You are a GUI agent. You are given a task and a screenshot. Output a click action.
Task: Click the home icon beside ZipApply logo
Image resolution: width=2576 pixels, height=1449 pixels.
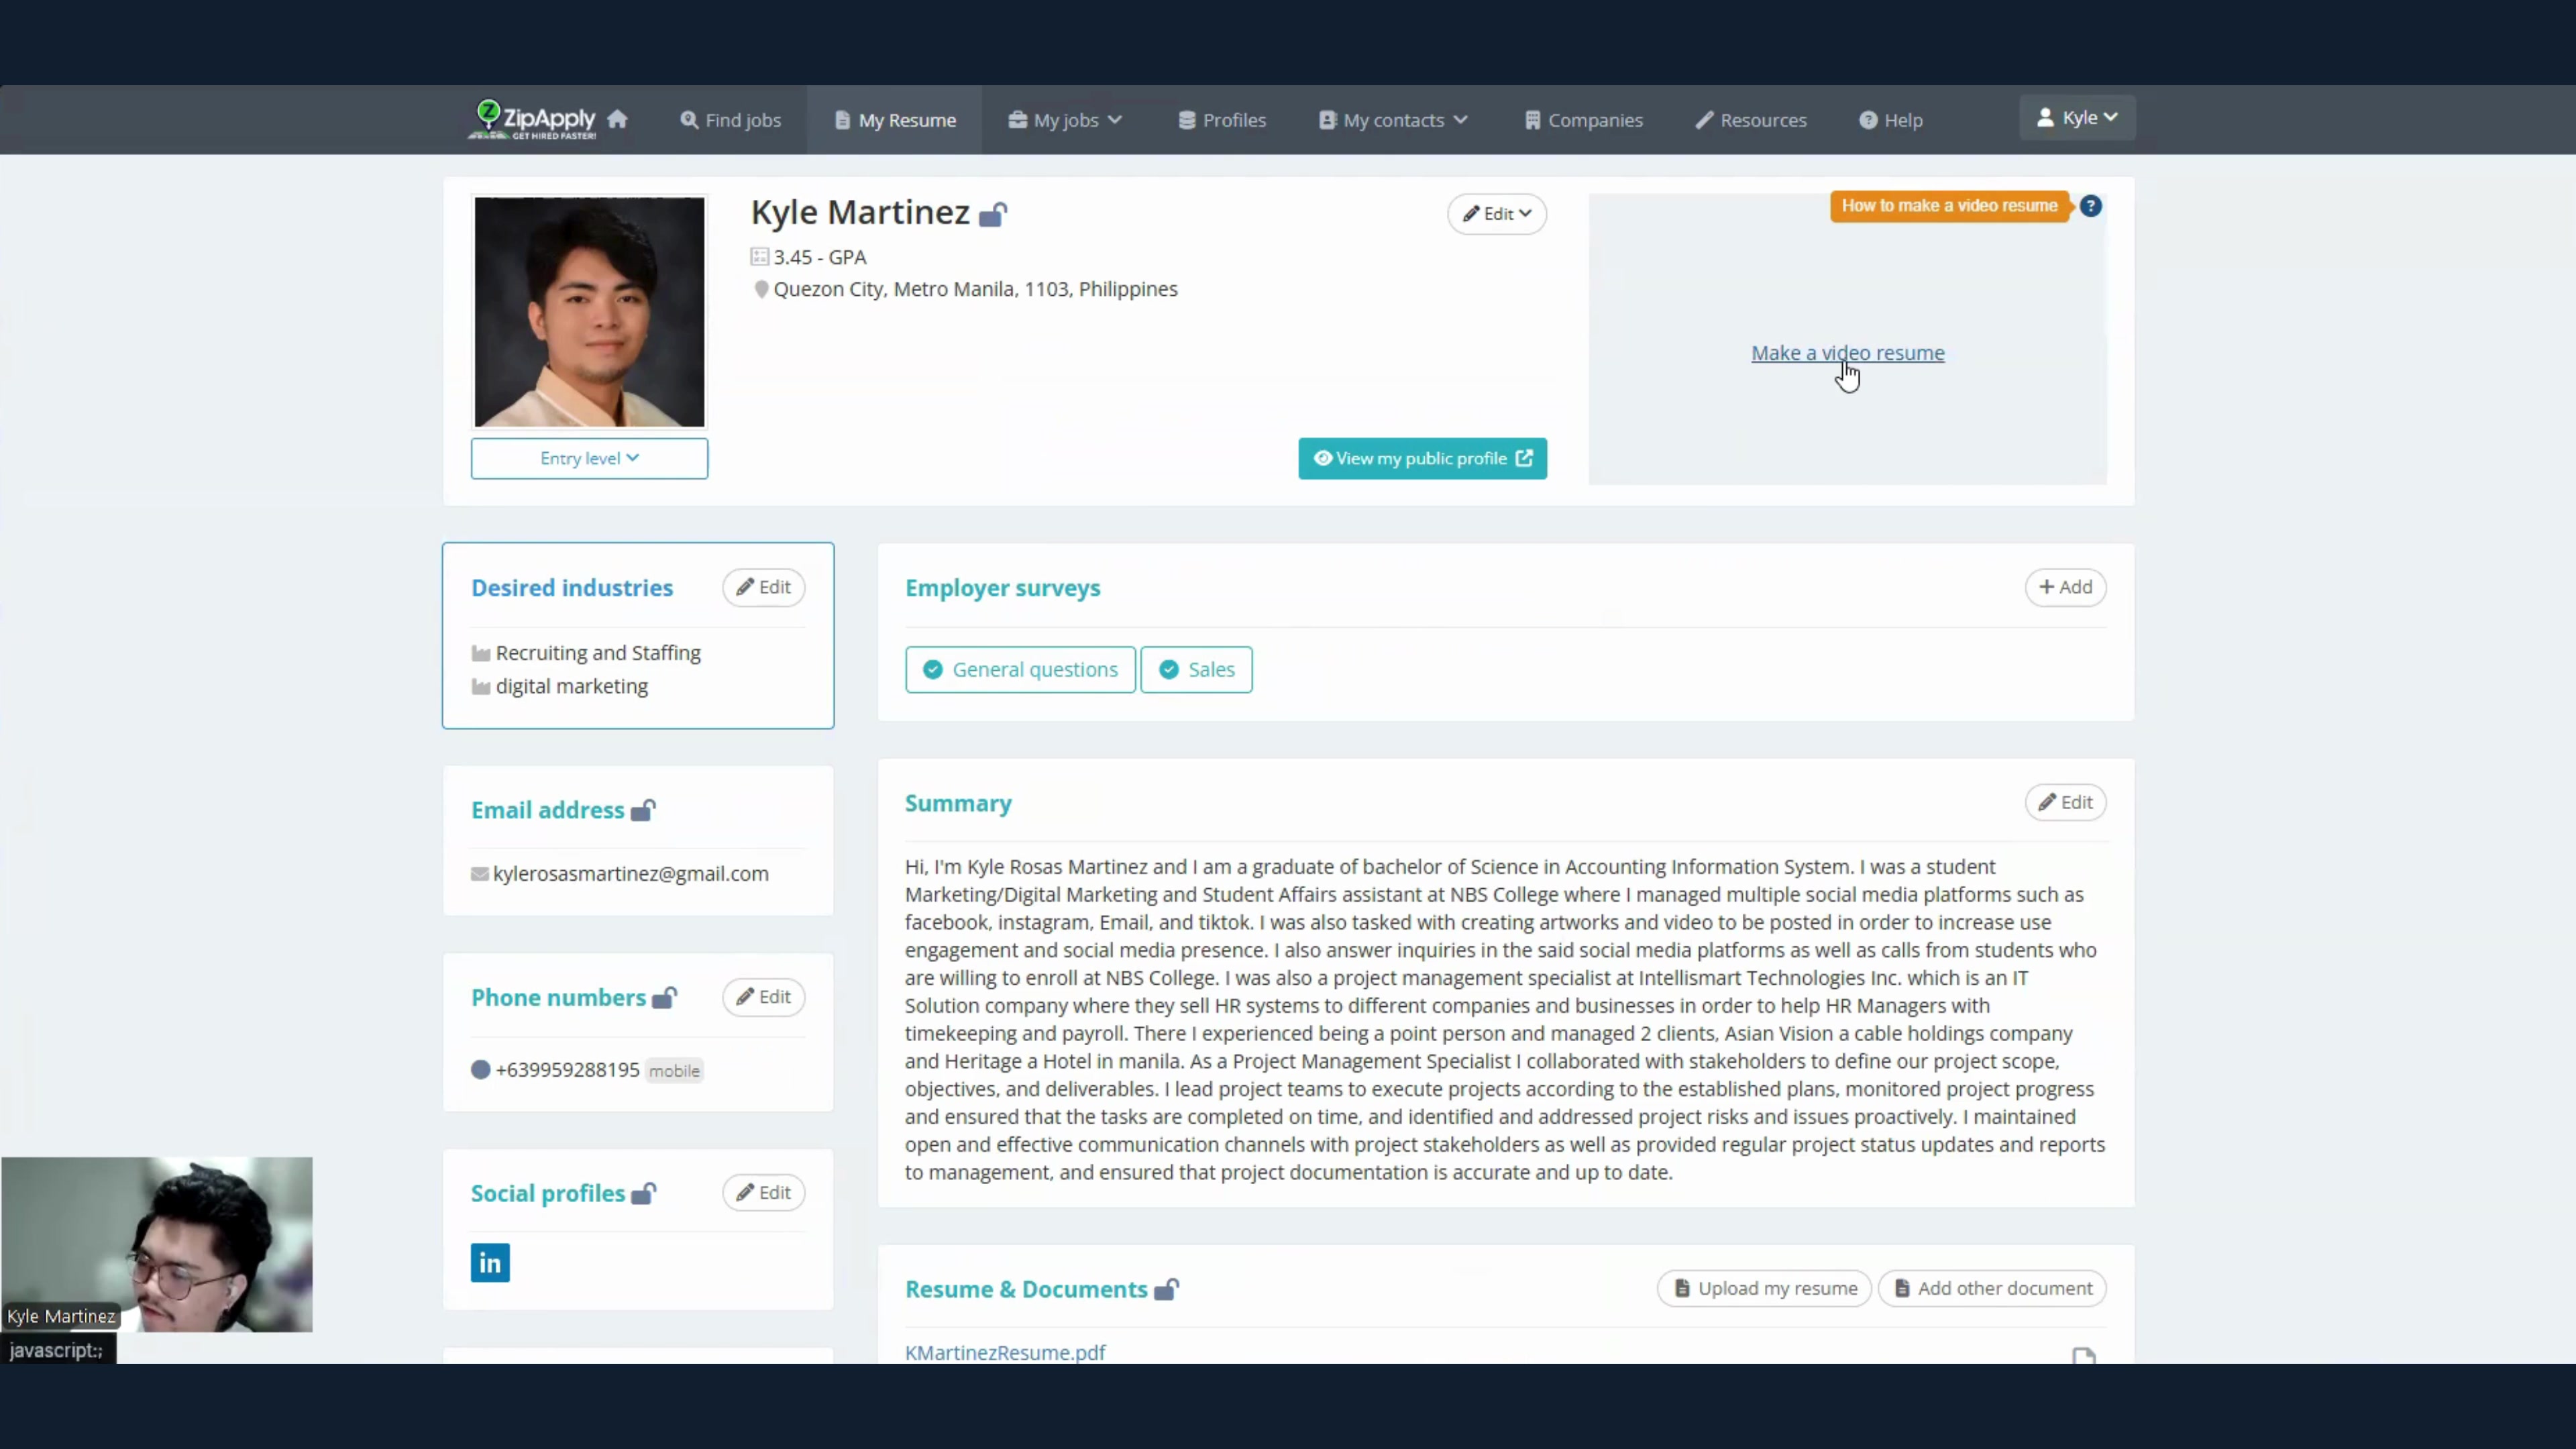tap(617, 119)
